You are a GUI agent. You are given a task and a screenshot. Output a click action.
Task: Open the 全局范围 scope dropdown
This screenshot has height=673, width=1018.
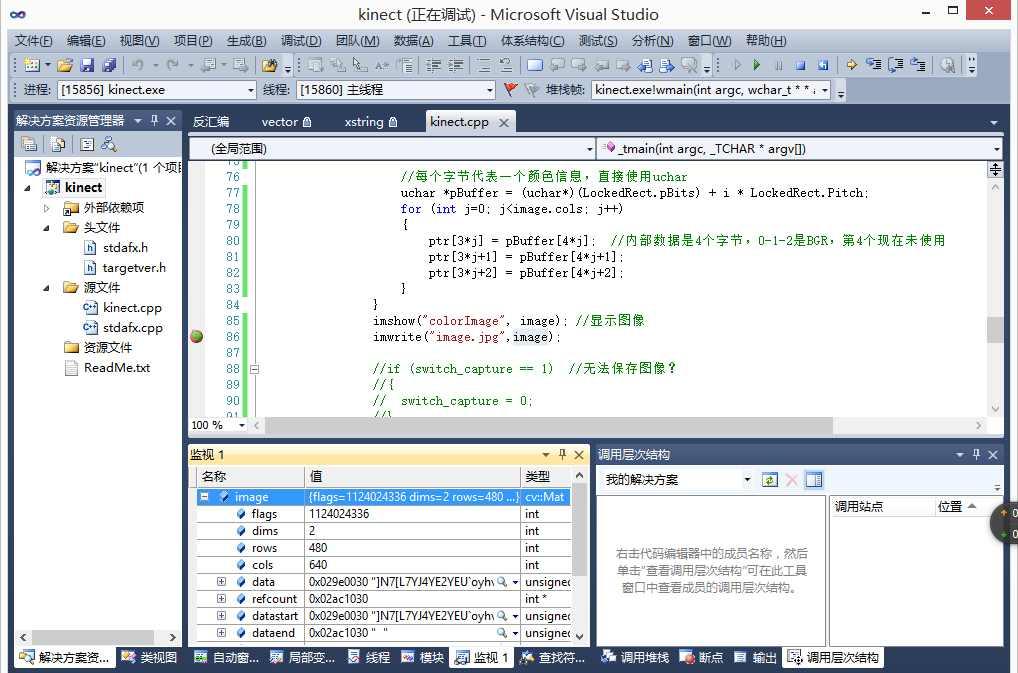[590, 149]
